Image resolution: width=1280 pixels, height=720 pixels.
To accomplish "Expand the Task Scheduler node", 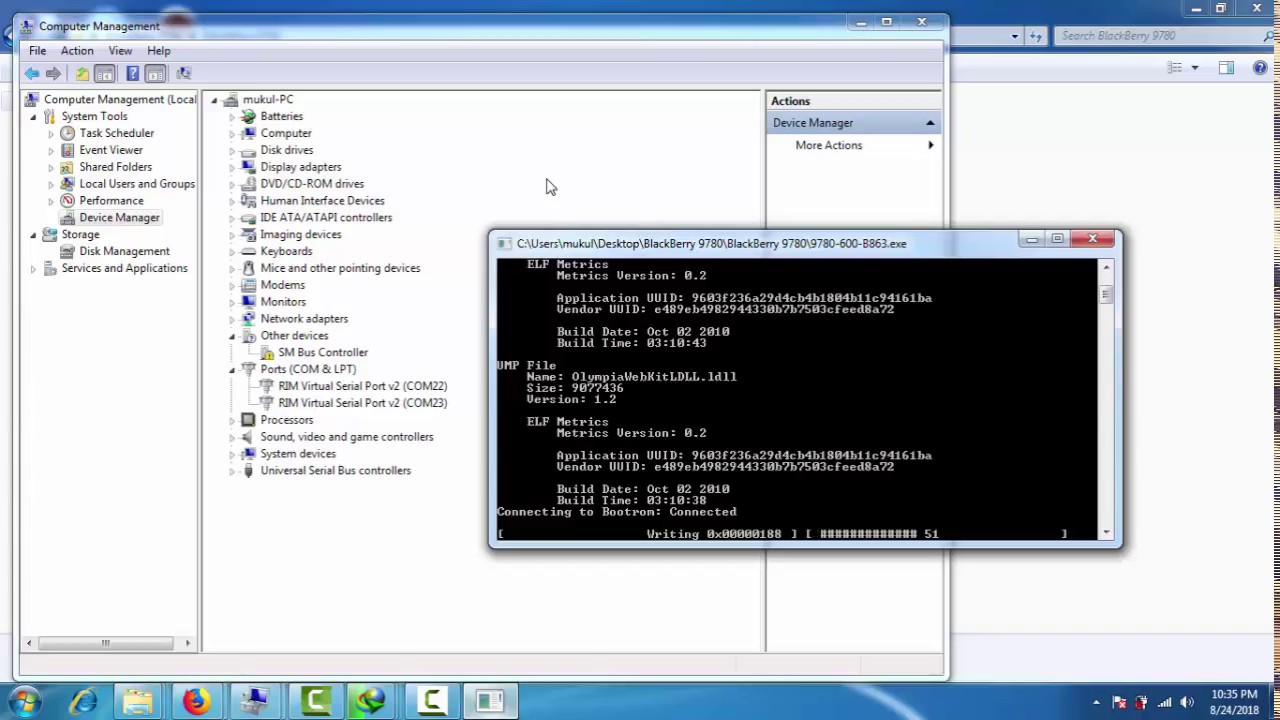I will (51, 133).
